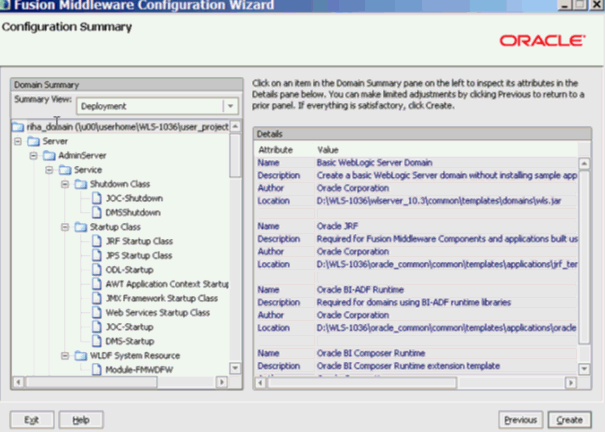This screenshot has width=605, height=432.
Task: Click domain tree horizontal scroll left arrow
Action: pos(18,382)
